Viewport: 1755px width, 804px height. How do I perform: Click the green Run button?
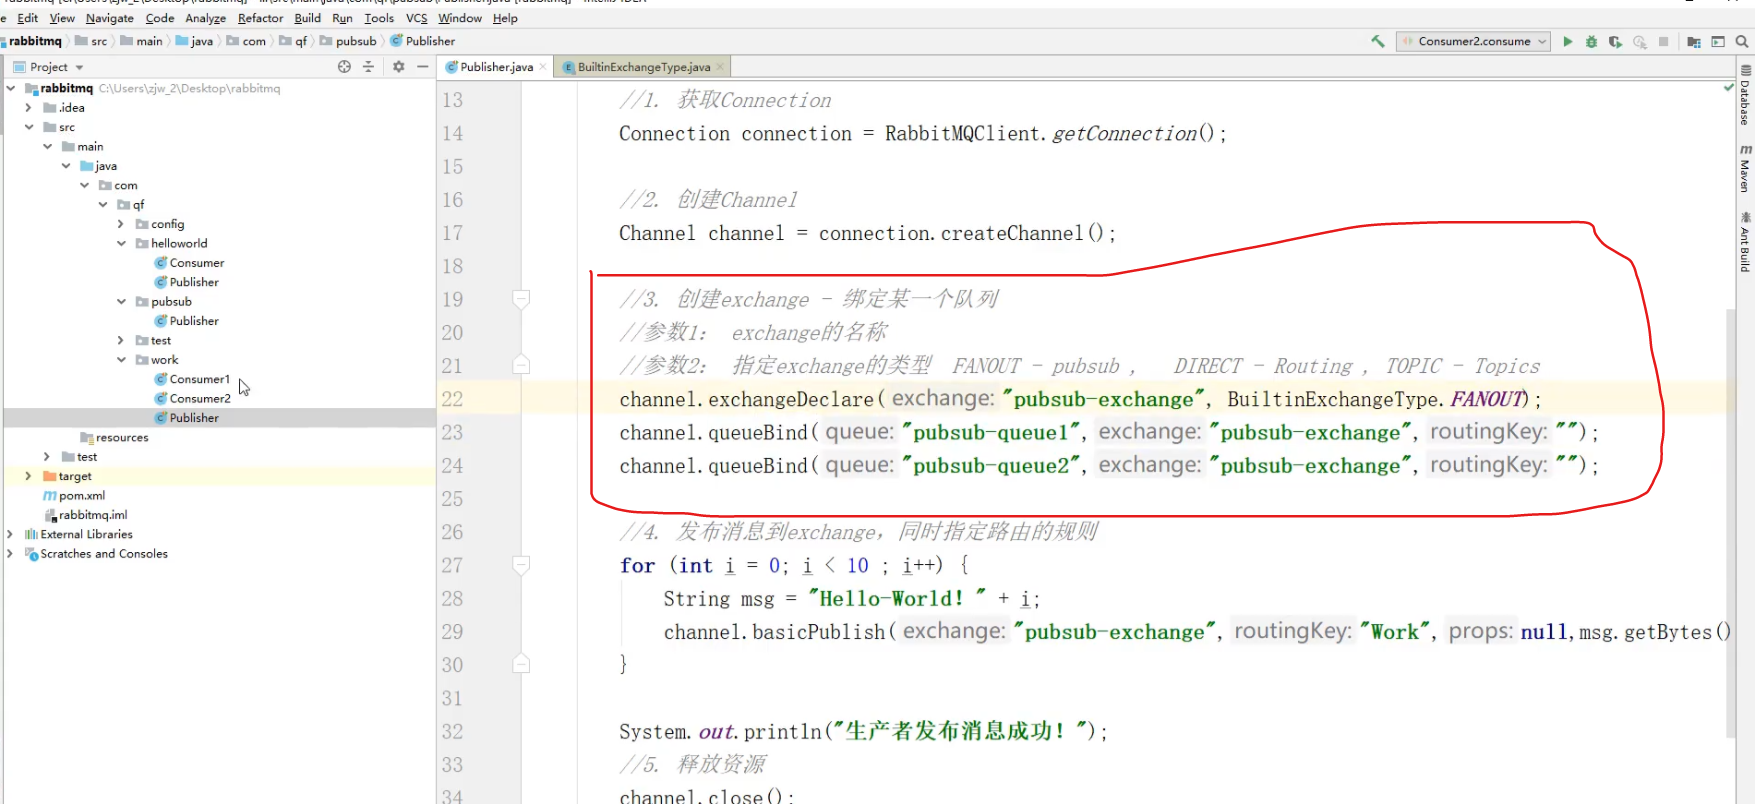click(1567, 41)
